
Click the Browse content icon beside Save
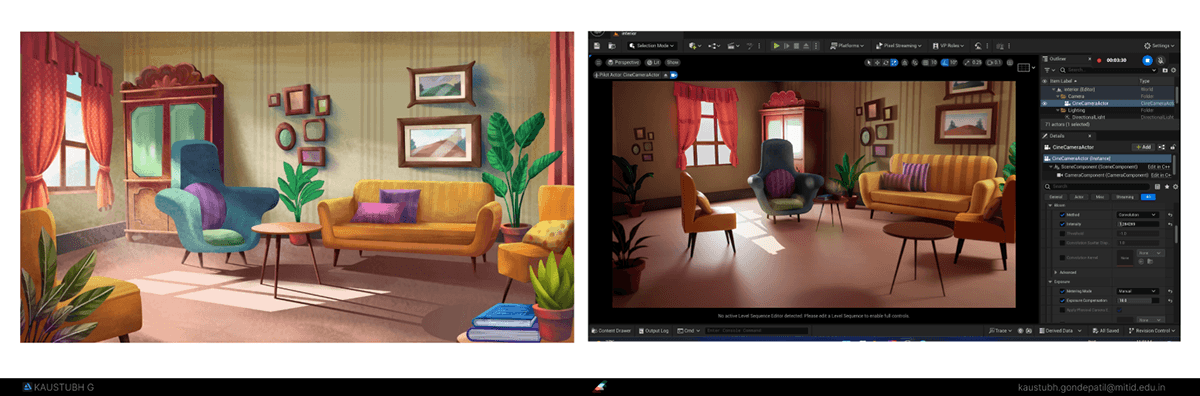[x=612, y=46]
